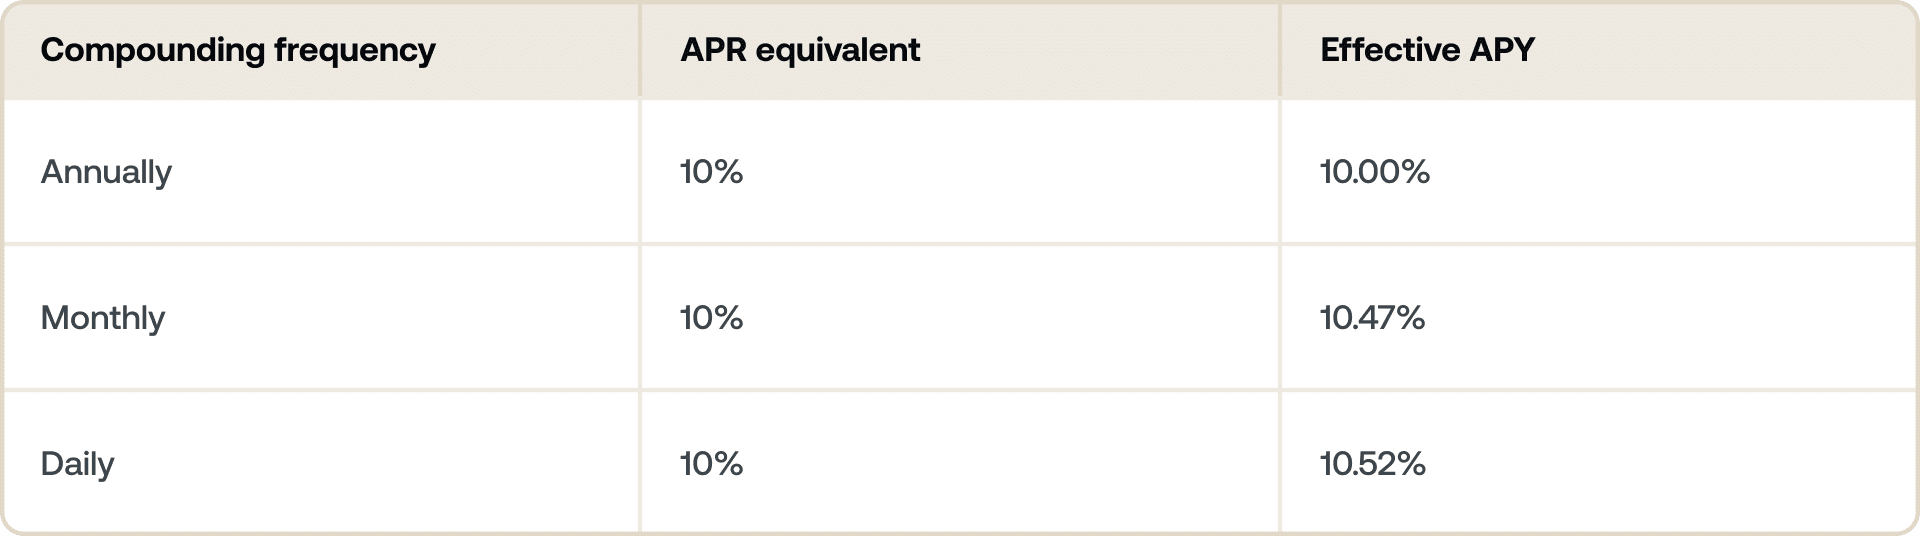Click the 10% APR cell for Annually

[711, 172]
